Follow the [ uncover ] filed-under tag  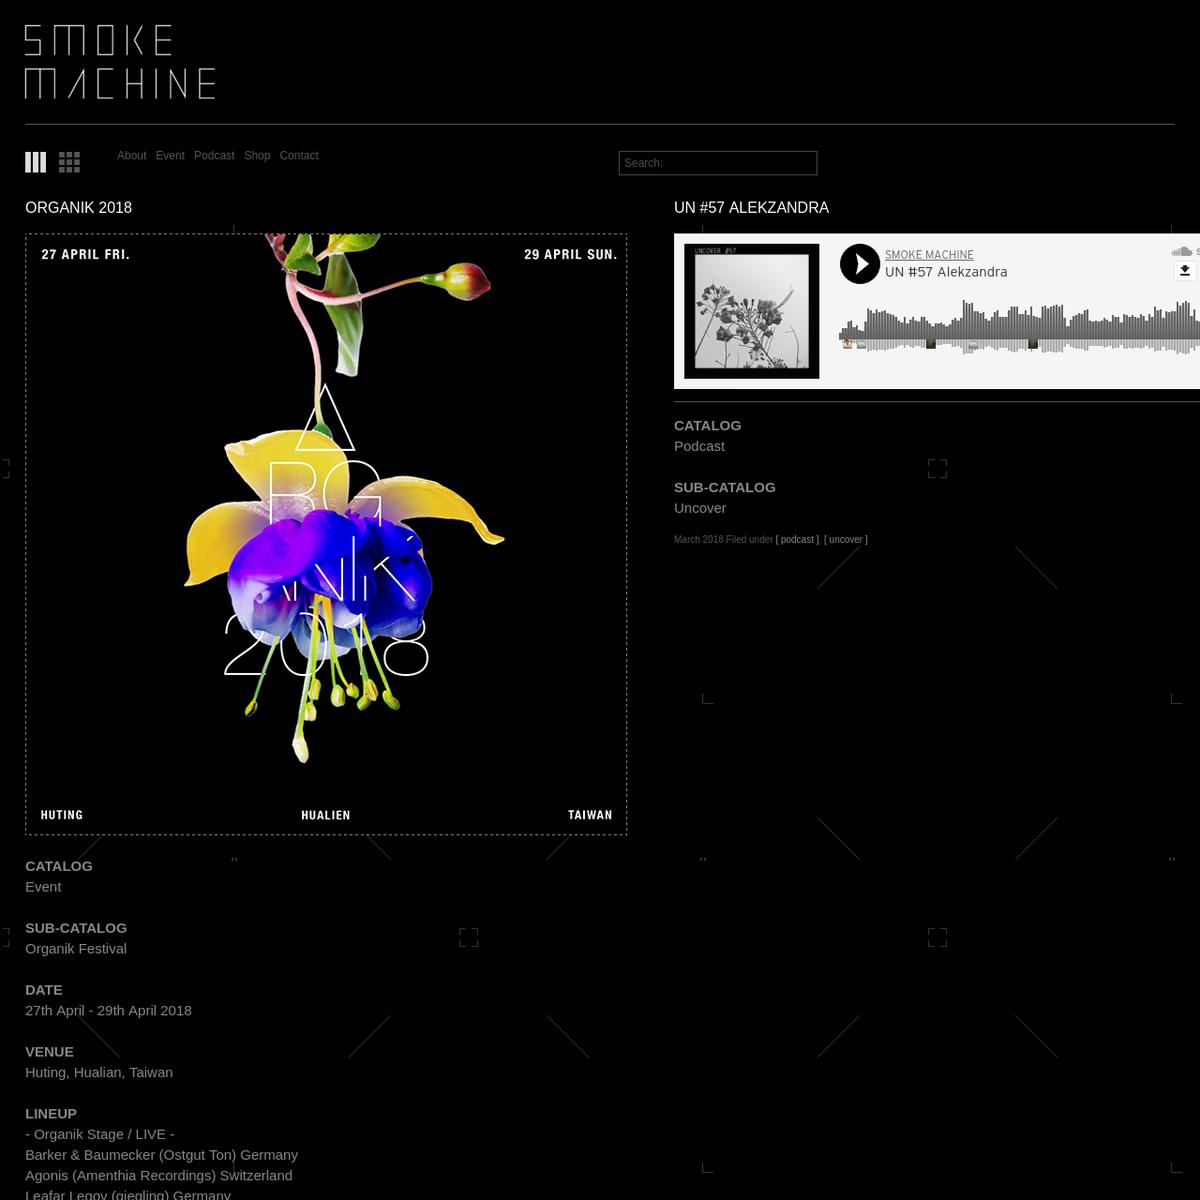pos(846,540)
